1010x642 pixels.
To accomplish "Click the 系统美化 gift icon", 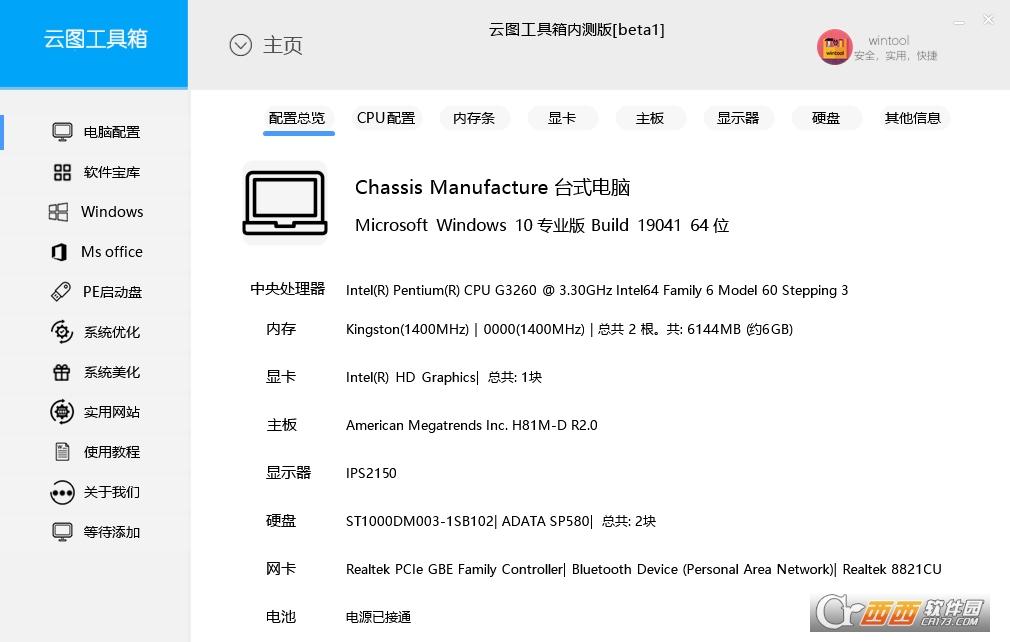I will [62, 372].
